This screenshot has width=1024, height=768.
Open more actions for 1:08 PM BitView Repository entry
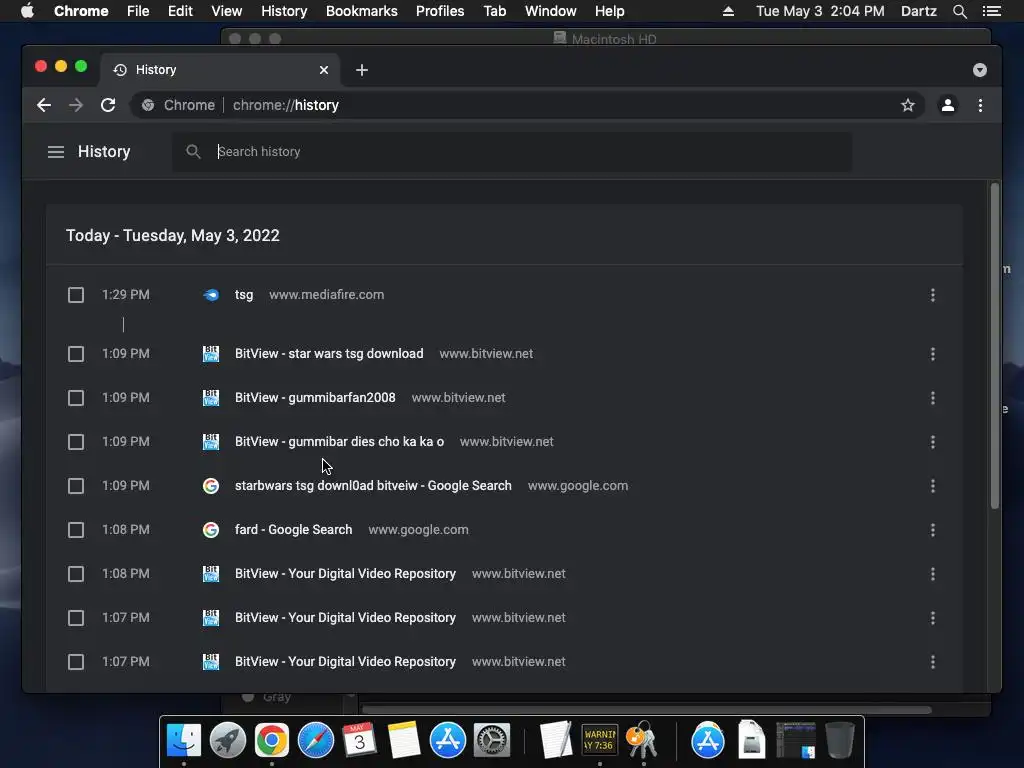coord(933,574)
